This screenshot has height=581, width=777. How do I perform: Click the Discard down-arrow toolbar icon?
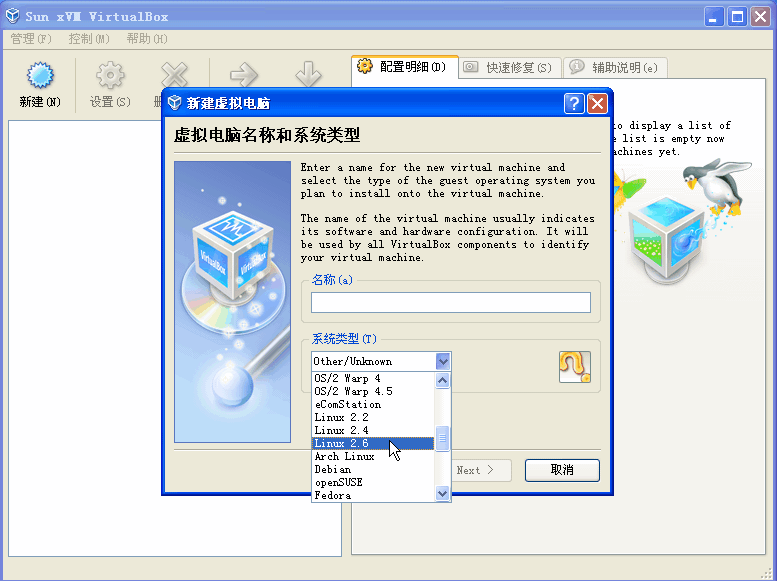pos(308,74)
